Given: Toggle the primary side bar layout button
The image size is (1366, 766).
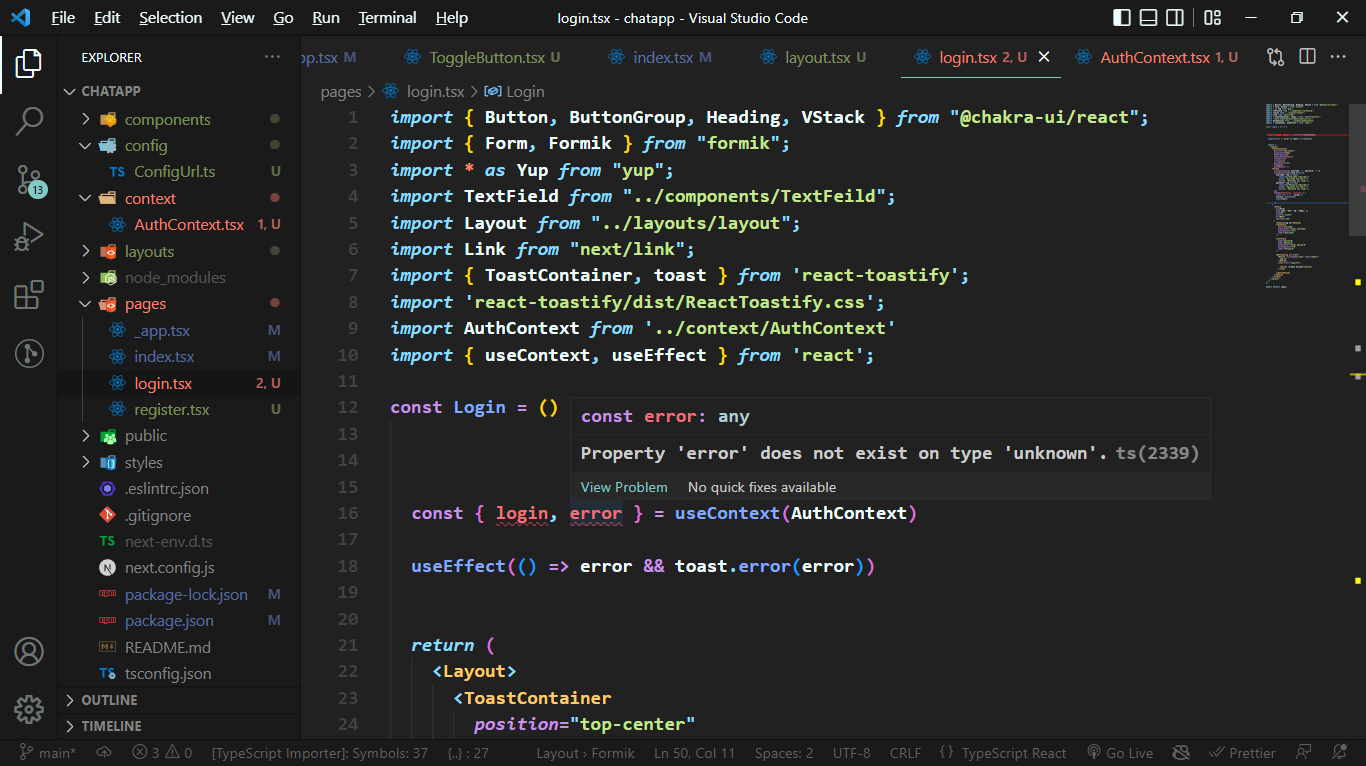Looking at the screenshot, I should pos(1123,18).
